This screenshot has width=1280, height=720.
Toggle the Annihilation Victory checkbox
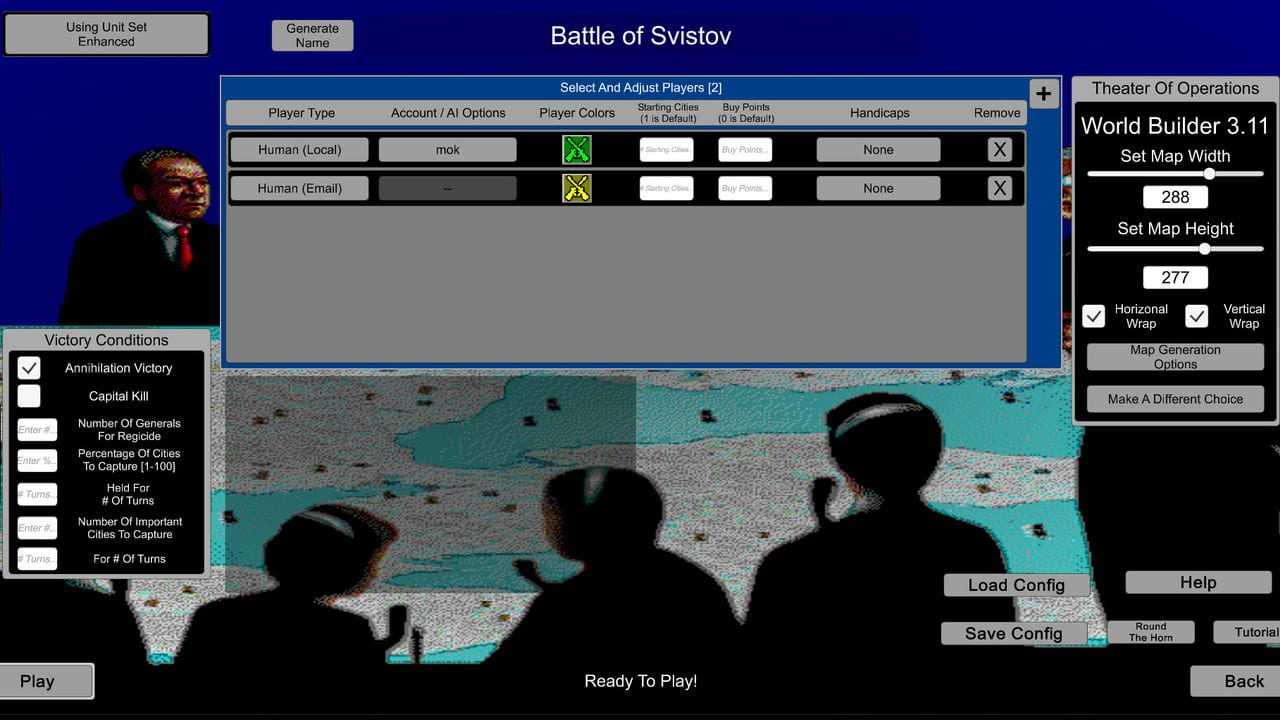pos(29,368)
